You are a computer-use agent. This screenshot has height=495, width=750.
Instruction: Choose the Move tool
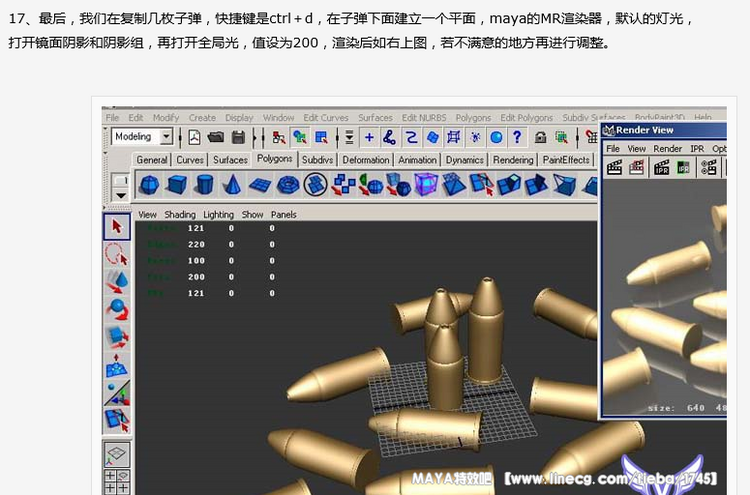point(117,281)
